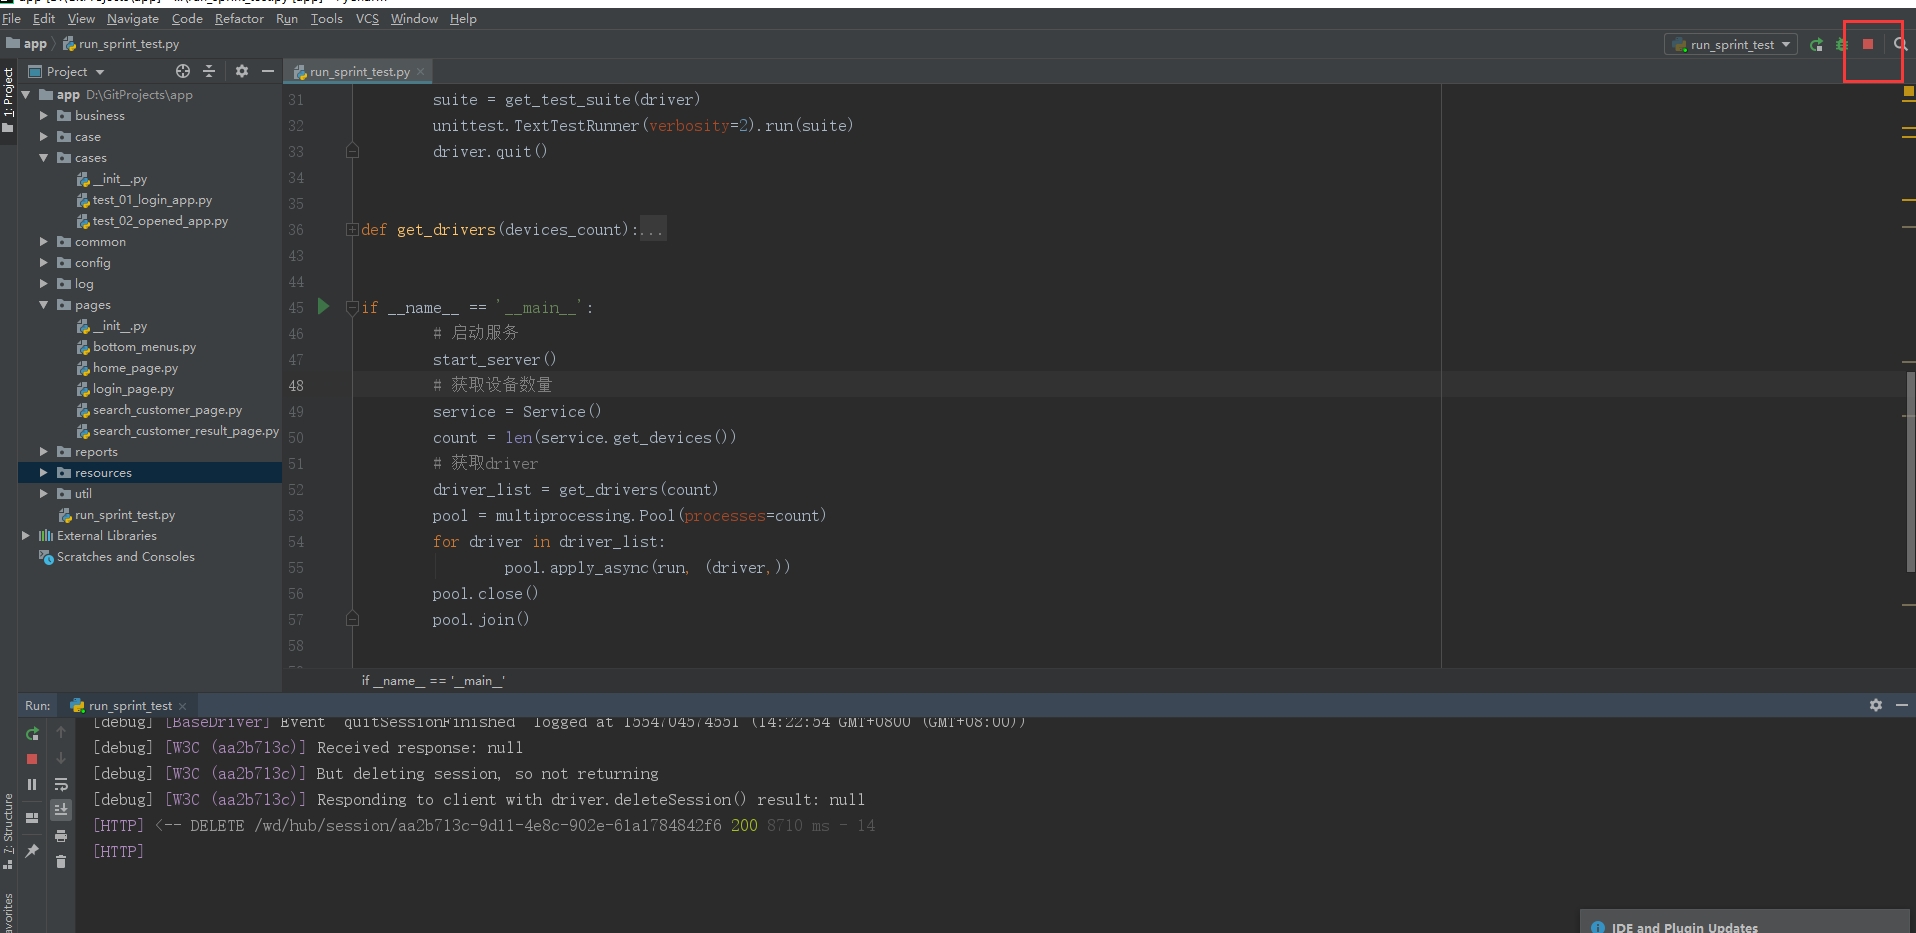Clear Run console with the trash icon
1916x933 pixels.
[61, 862]
